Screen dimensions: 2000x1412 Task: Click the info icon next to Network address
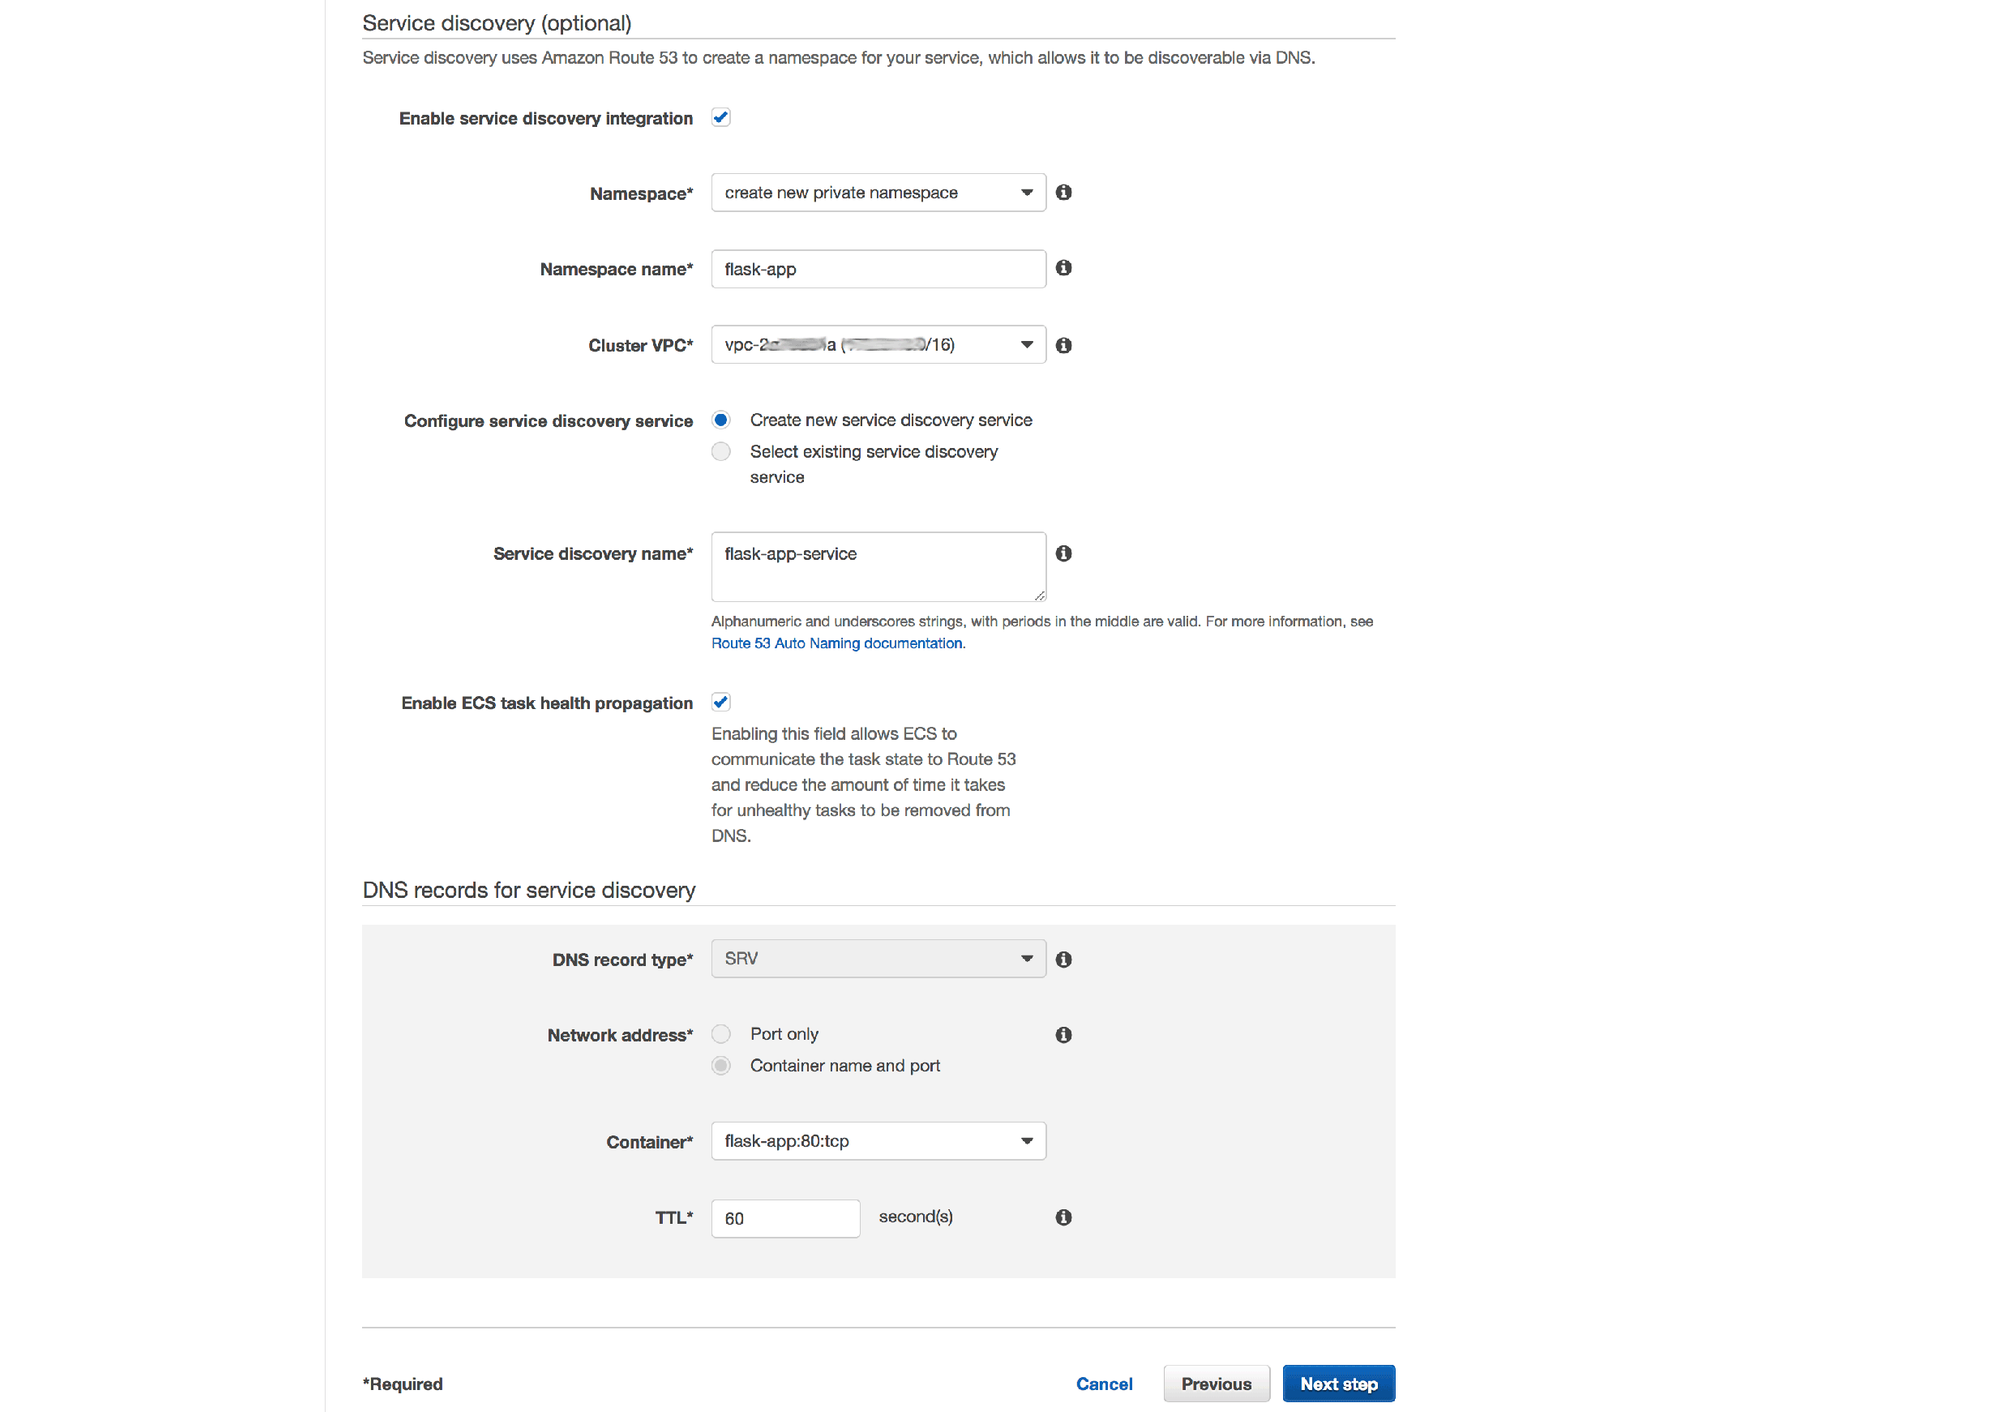pos(1065,1035)
